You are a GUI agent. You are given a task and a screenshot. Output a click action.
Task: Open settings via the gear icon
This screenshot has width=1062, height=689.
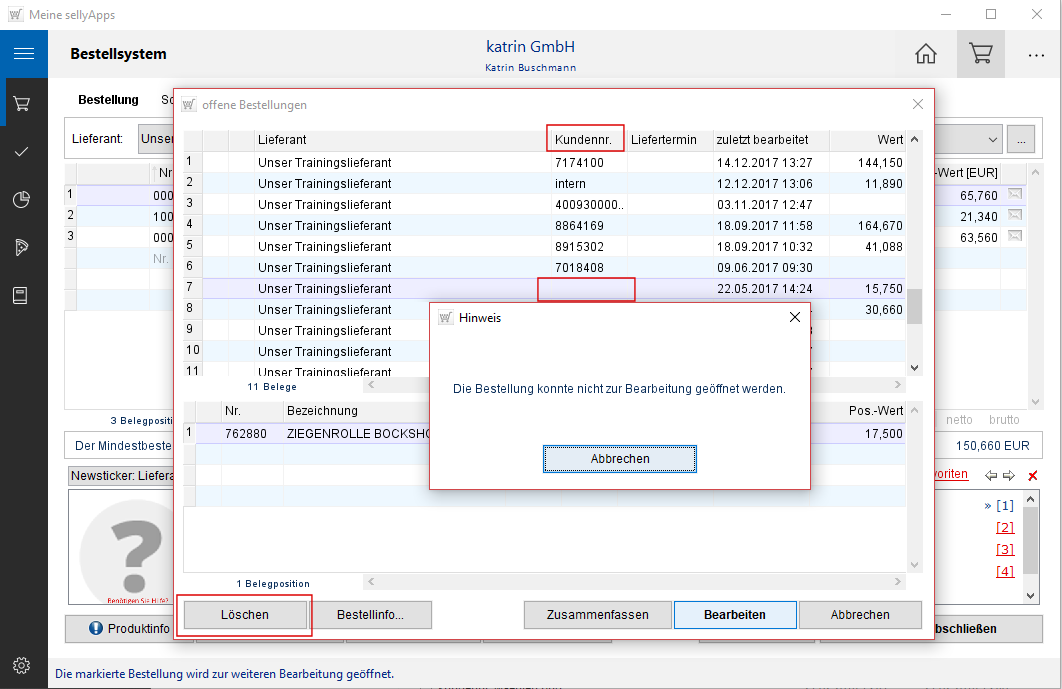[23, 665]
